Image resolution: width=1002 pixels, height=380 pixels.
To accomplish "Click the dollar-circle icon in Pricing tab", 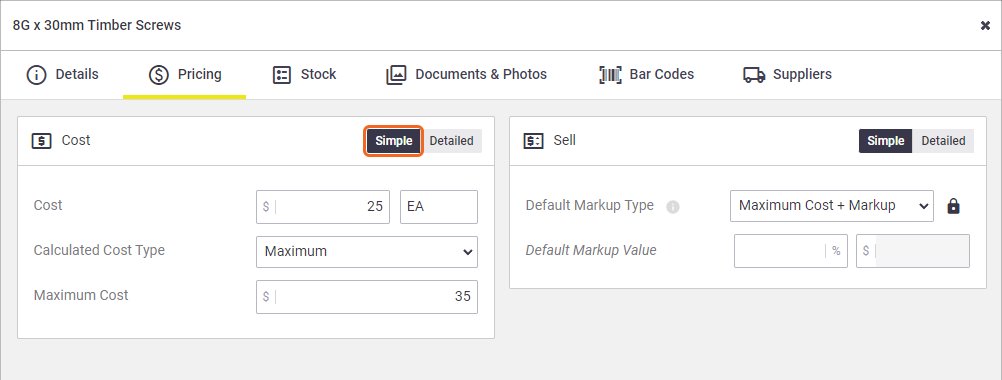I will tap(158, 75).
